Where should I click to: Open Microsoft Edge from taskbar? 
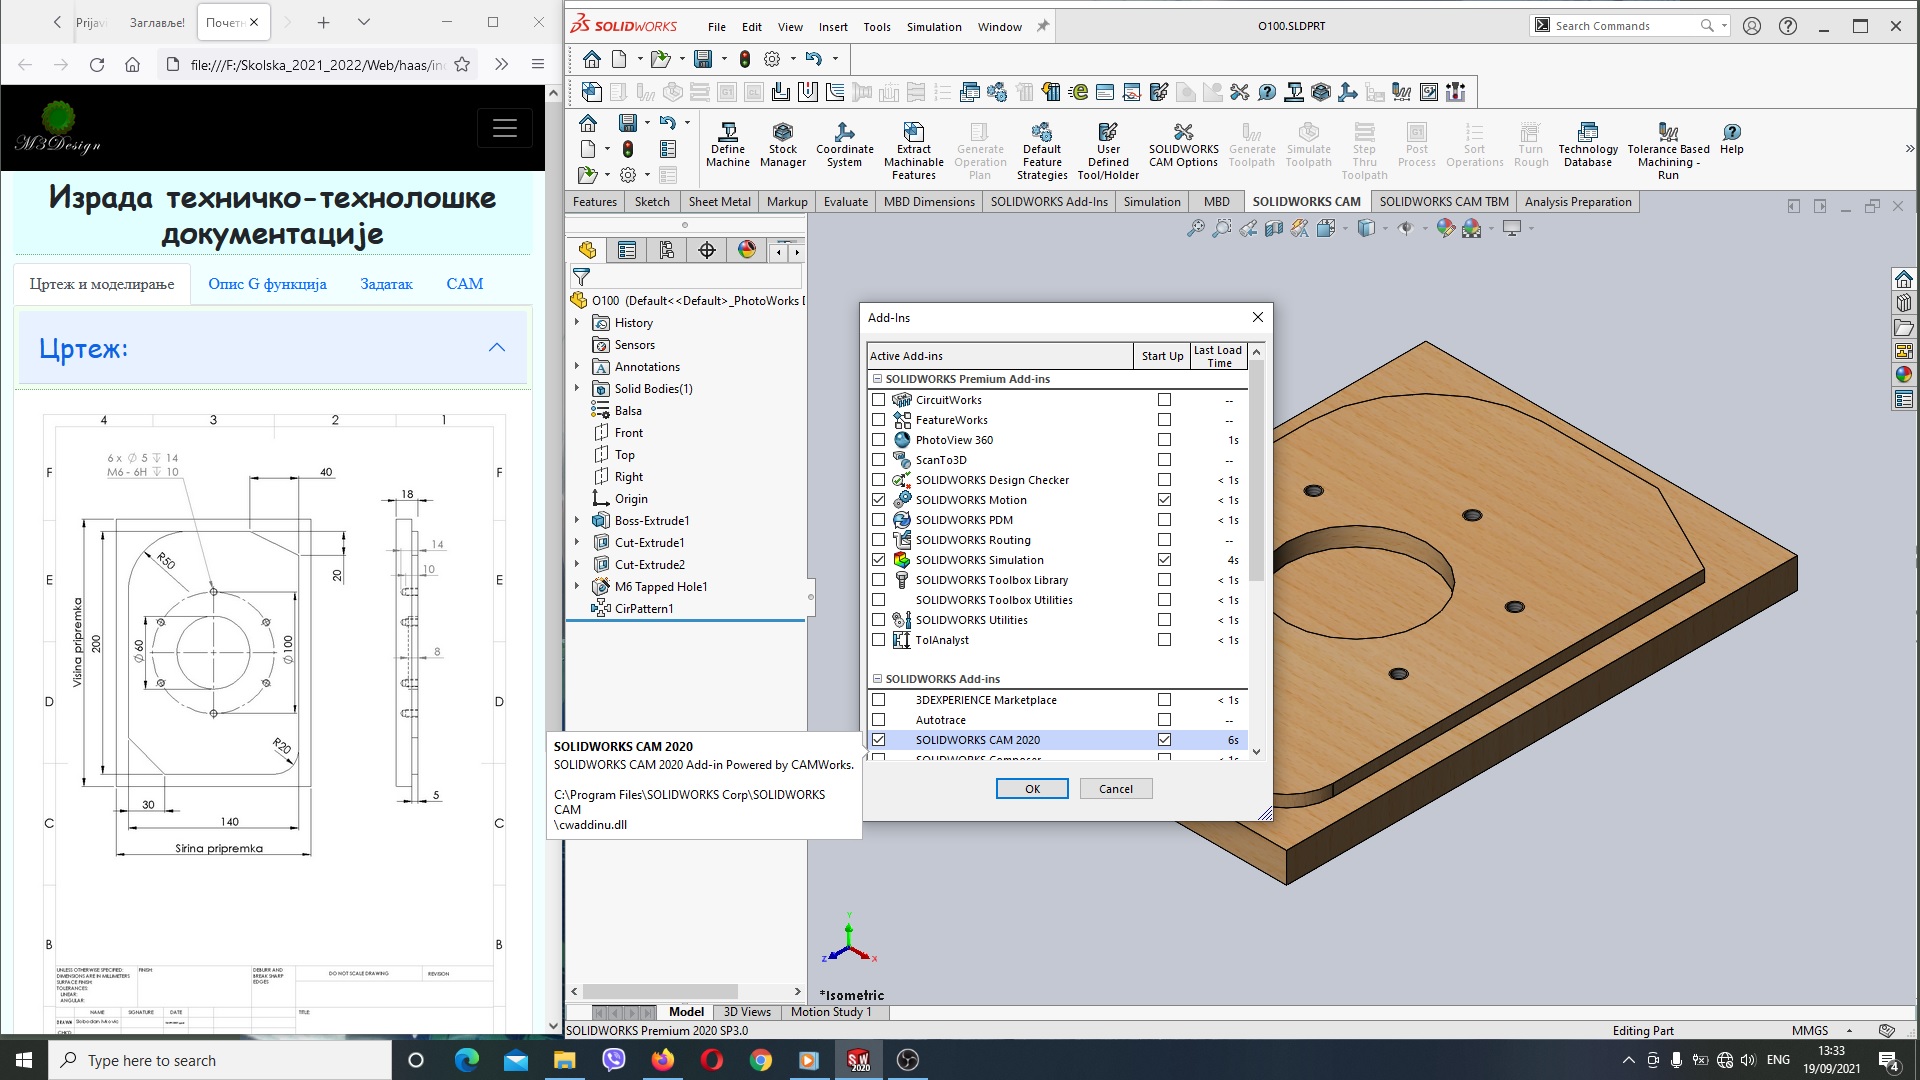pyautogui.click(x=466, y=1060)
